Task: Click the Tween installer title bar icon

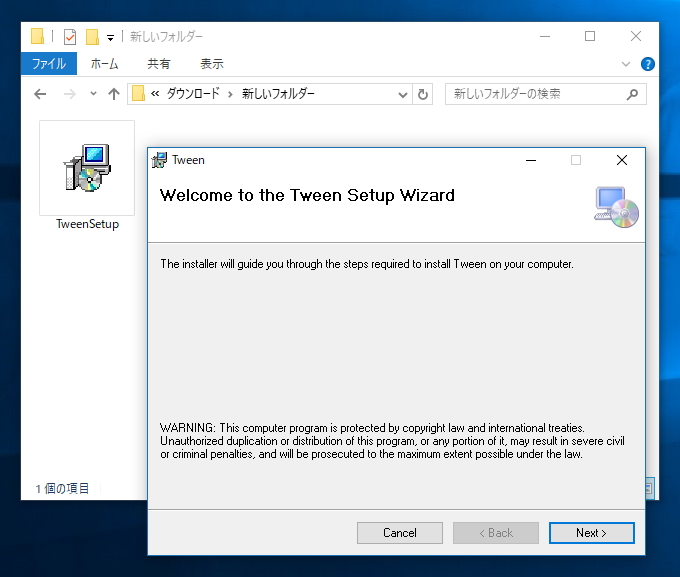Action: pos(159,160)
